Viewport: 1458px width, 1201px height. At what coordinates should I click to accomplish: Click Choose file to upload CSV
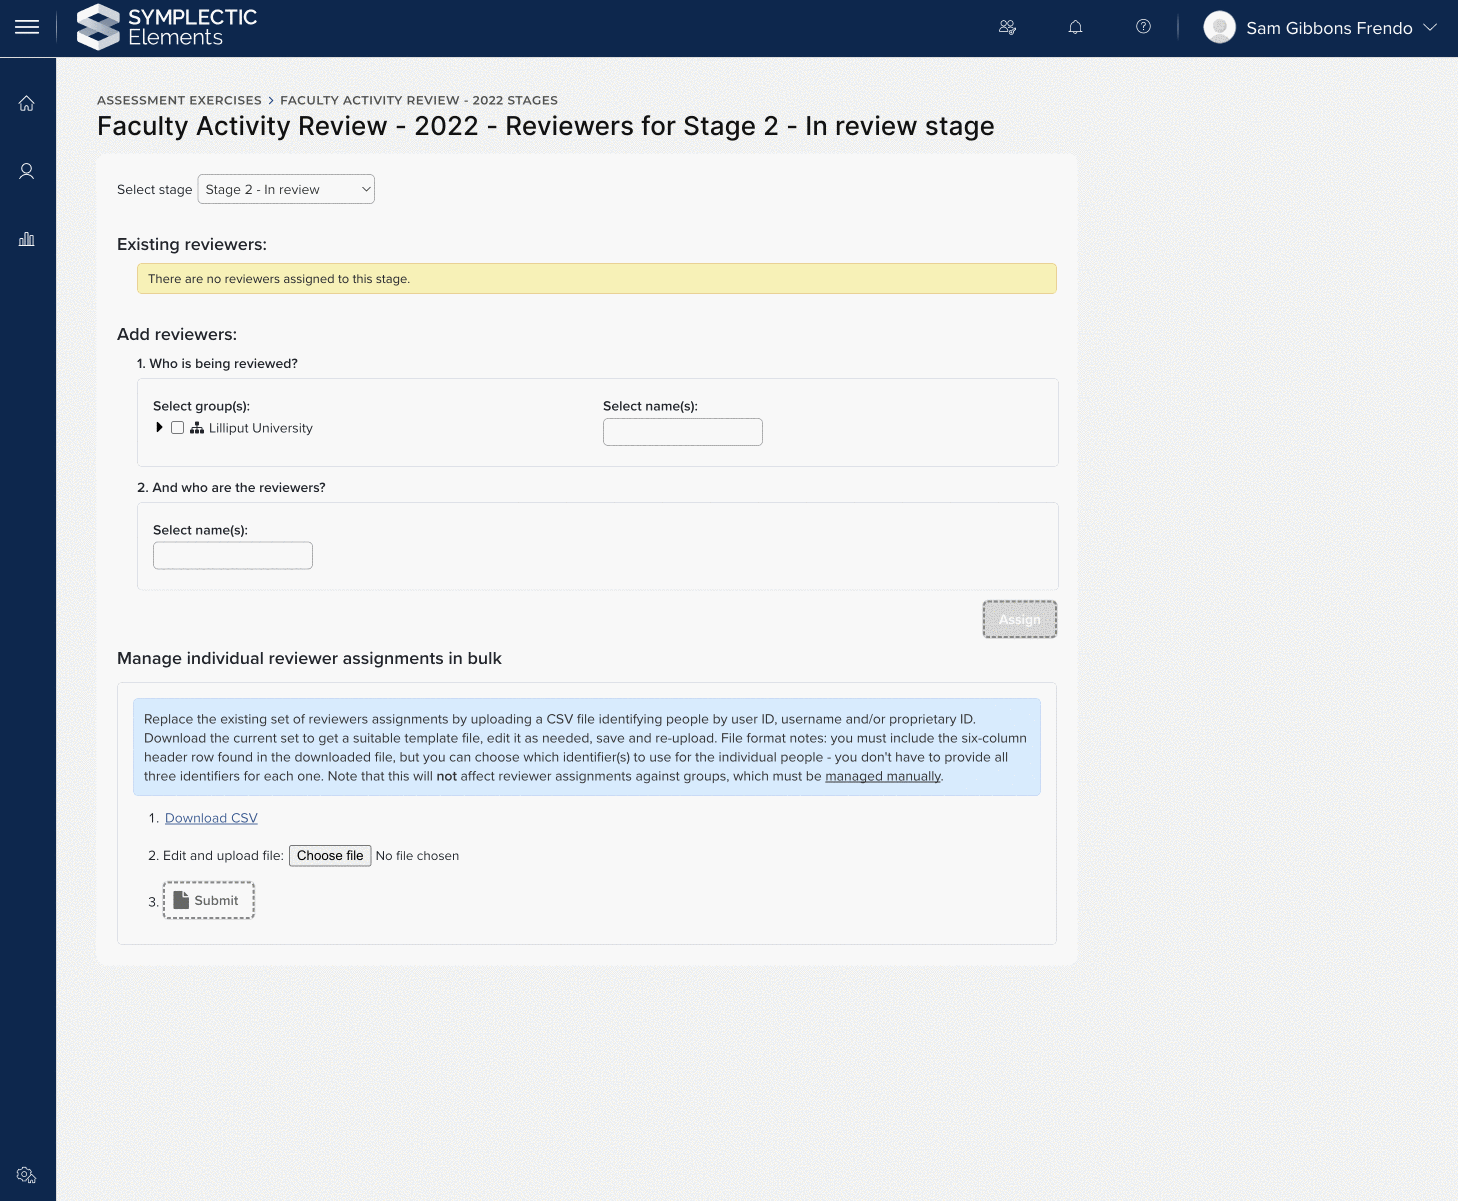tap(330, 856)
